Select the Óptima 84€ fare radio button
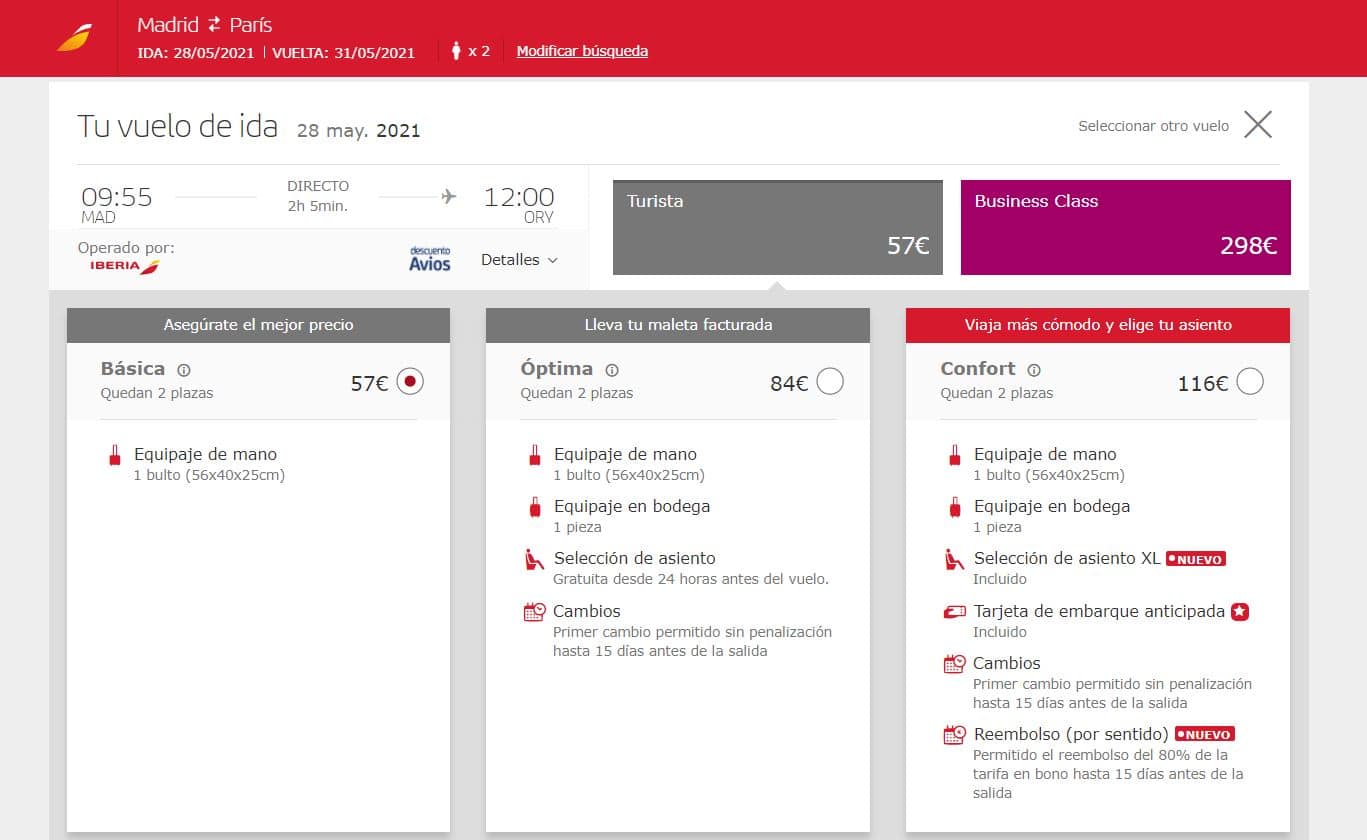Image resolution: width=1367 pixels, height=840 pixels. pos(830,382)
